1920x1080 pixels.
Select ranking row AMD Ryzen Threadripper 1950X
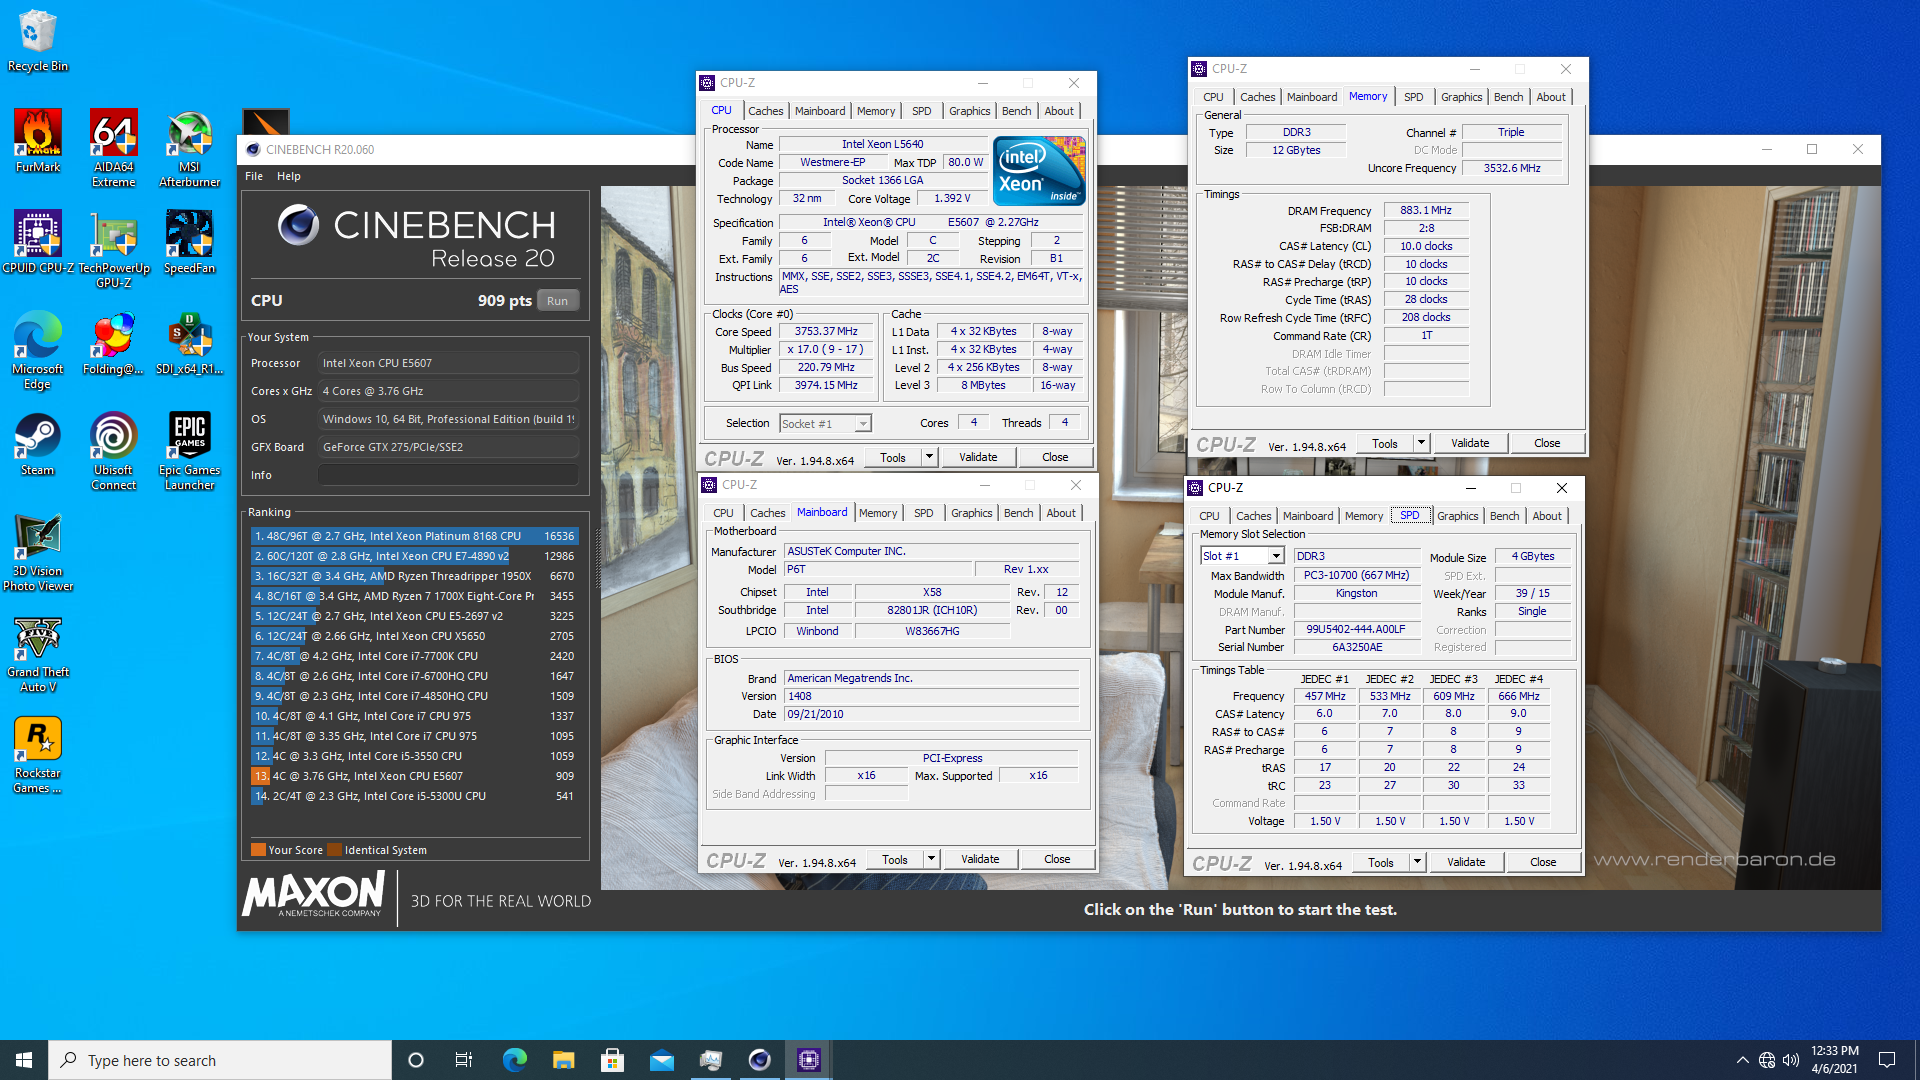click(x=414, y=576)
